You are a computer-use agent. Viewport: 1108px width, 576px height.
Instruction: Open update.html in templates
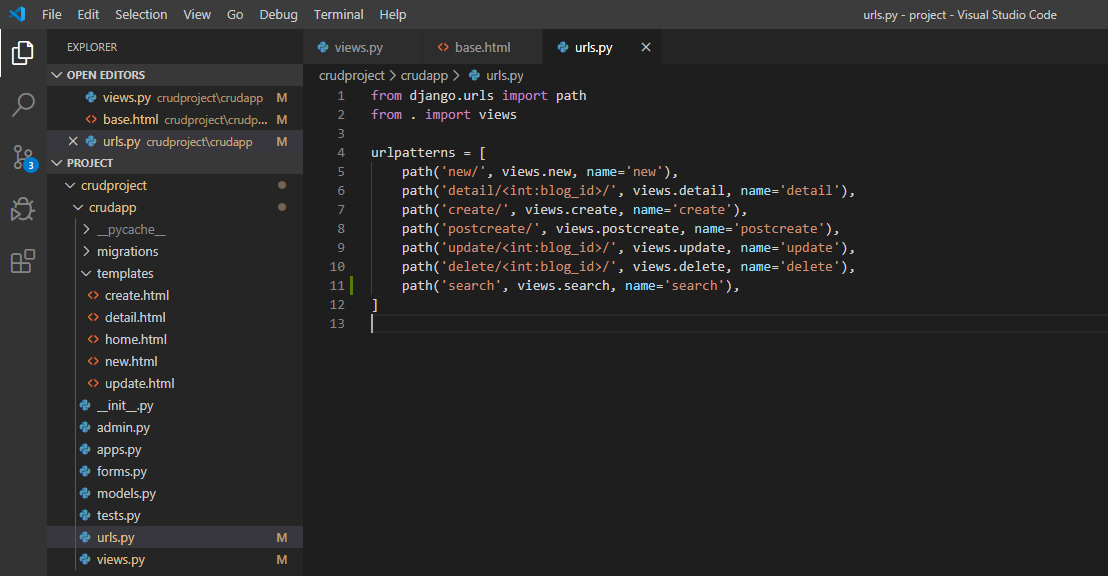(x=175, y=383)
